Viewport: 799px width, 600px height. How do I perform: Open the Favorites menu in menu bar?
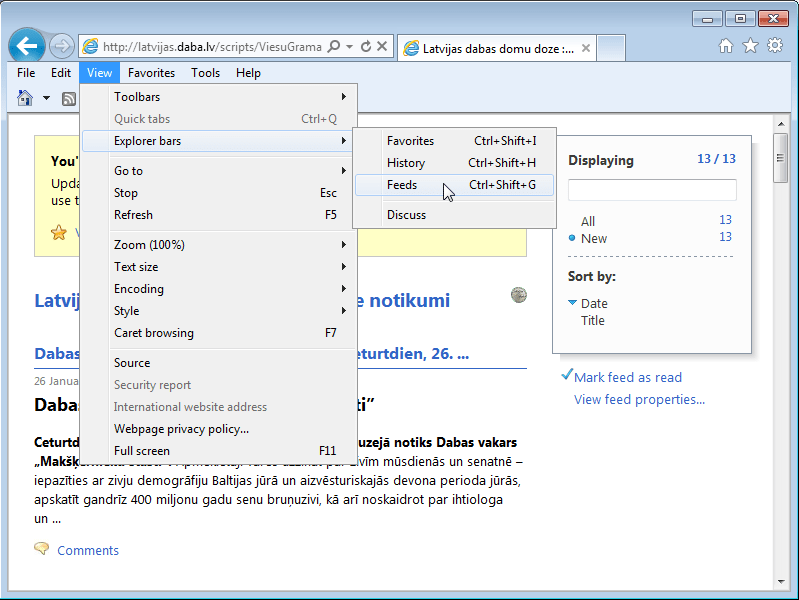pyautogui.click(x=151, y=73)
